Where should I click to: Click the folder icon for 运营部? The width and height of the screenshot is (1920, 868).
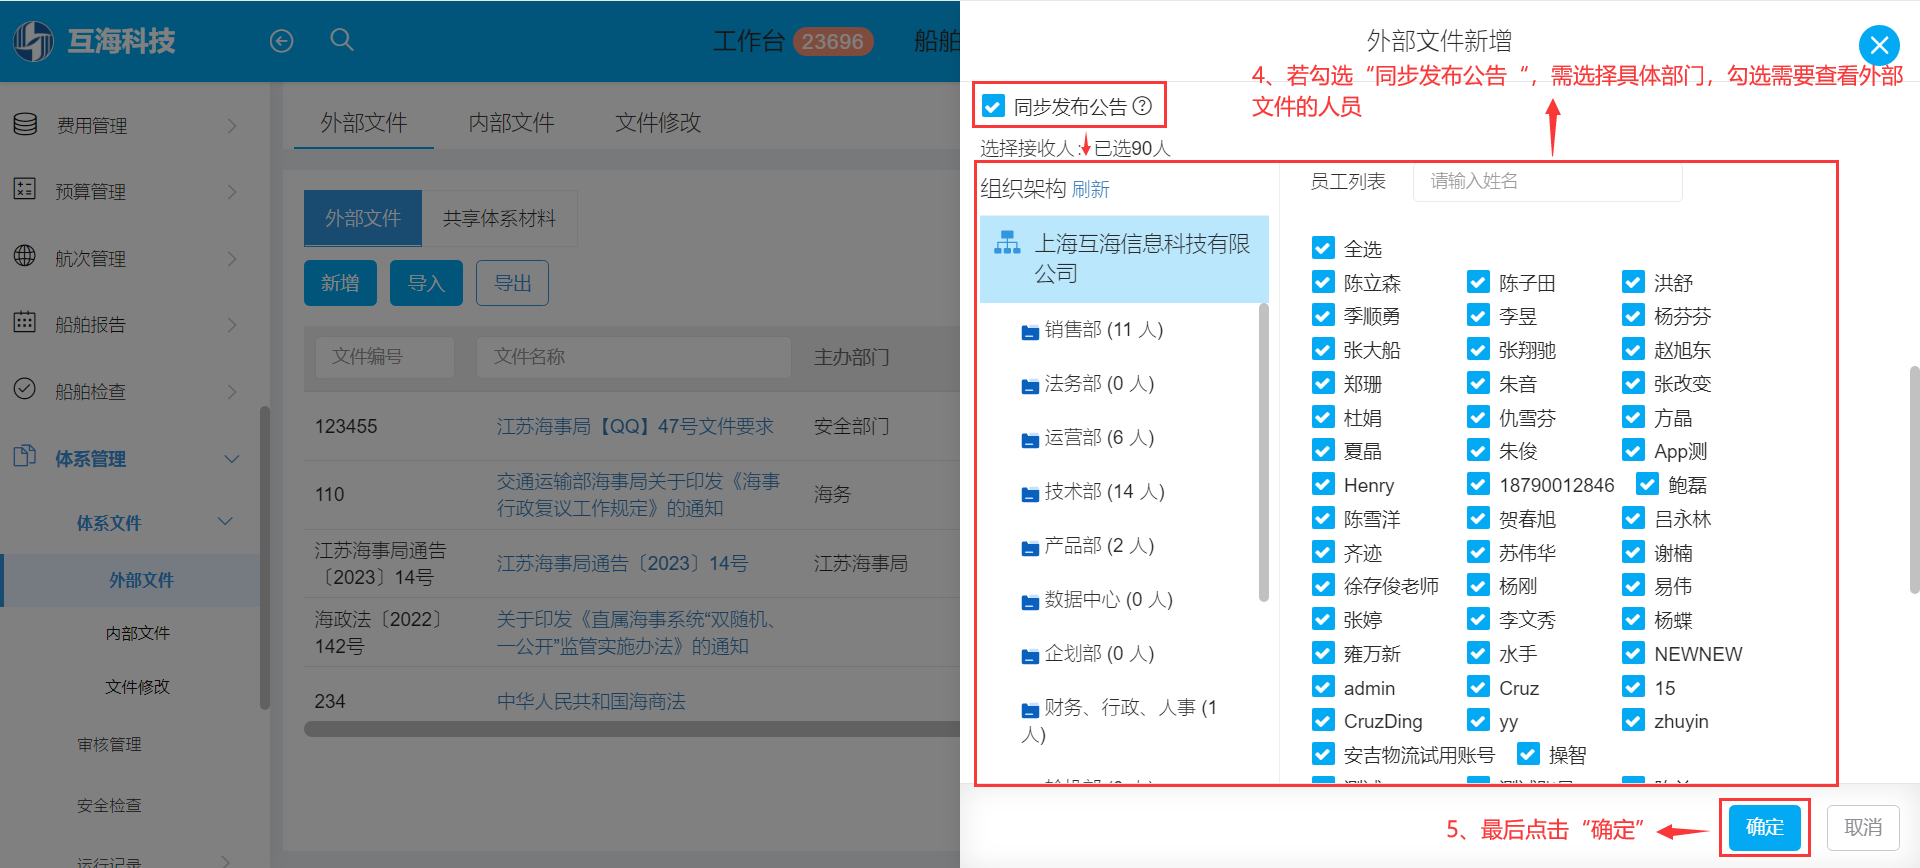pyautogui.click(x=1030, y=440)
